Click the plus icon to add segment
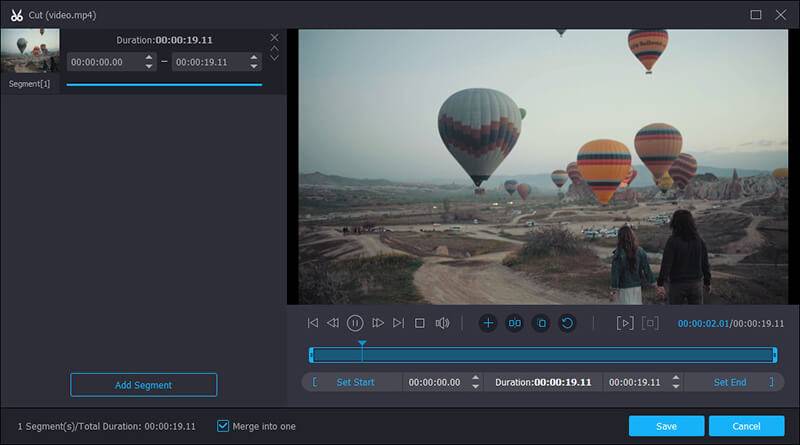 (488, 323)
